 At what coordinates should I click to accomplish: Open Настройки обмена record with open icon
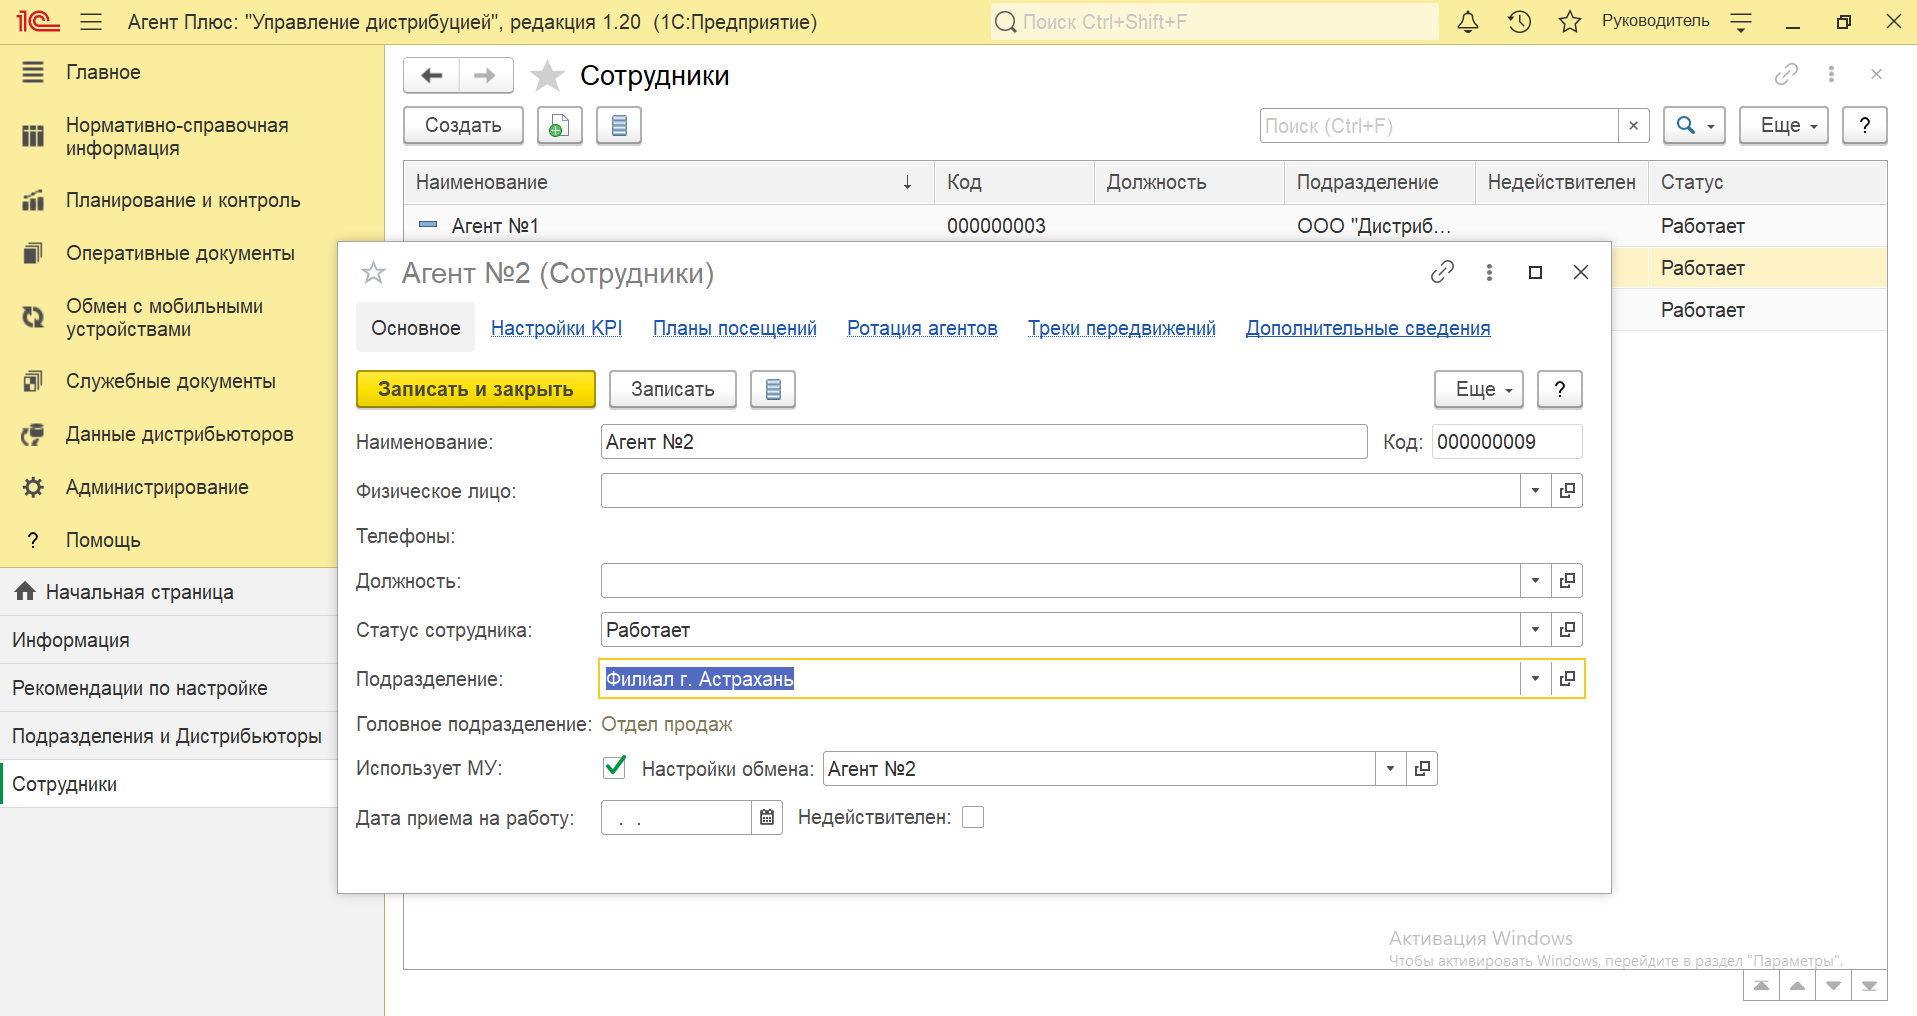(1422, 769)
